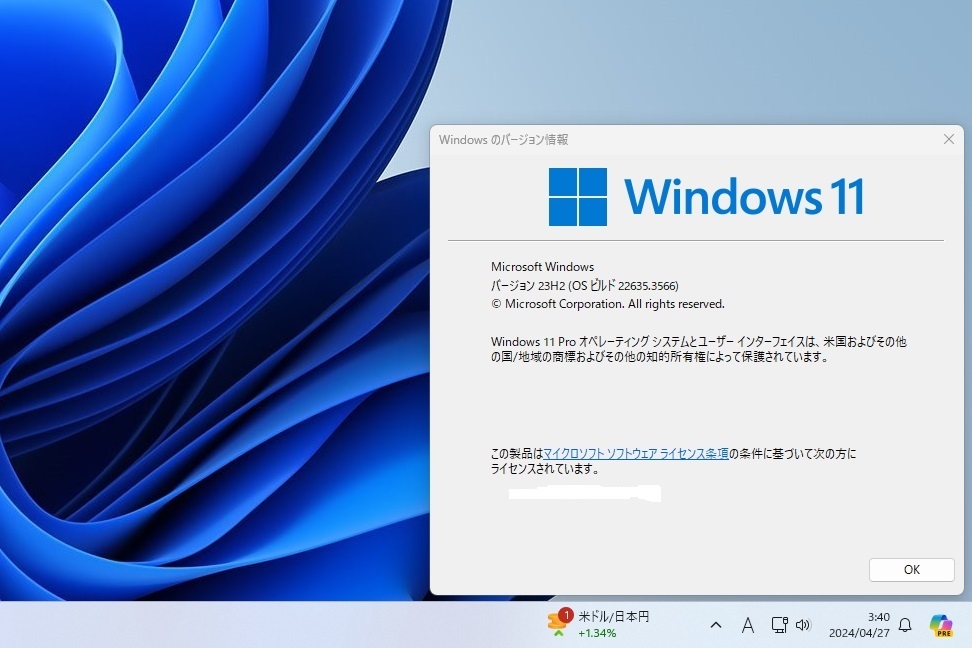This screenshot has height=648, width=972.
Task: Open the clock showing 3:40 2024/04/27
Action: pyautogui.click(x=859, y=624)
